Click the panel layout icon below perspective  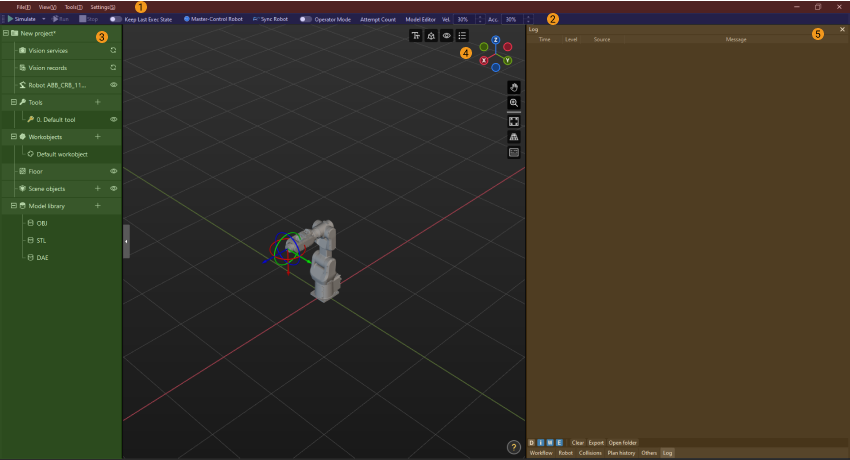point(513,153)
